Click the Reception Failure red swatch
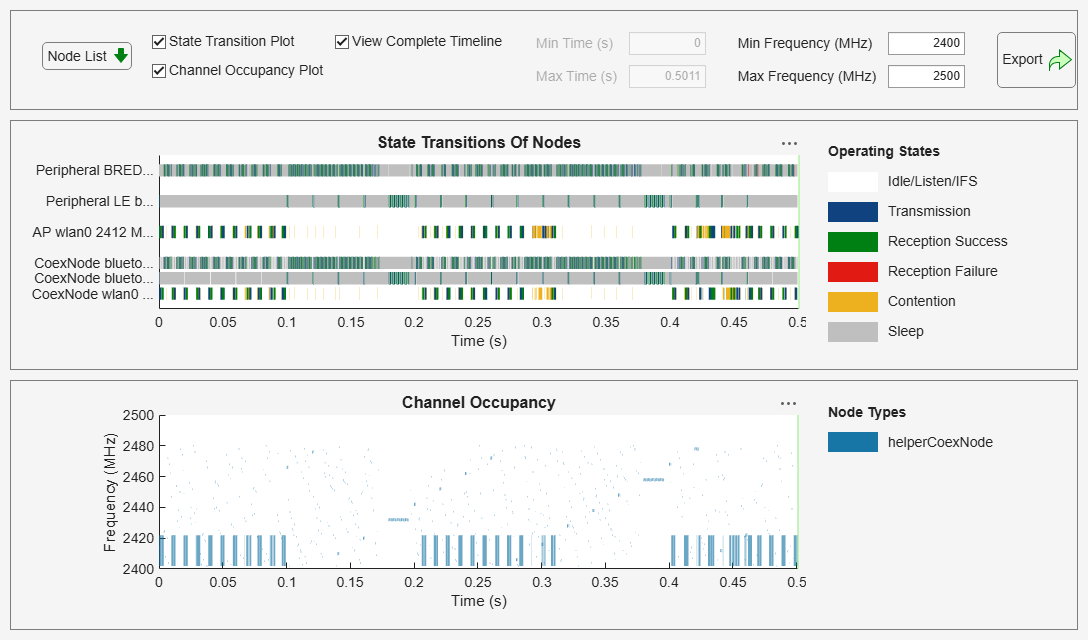 click(853, 271)
